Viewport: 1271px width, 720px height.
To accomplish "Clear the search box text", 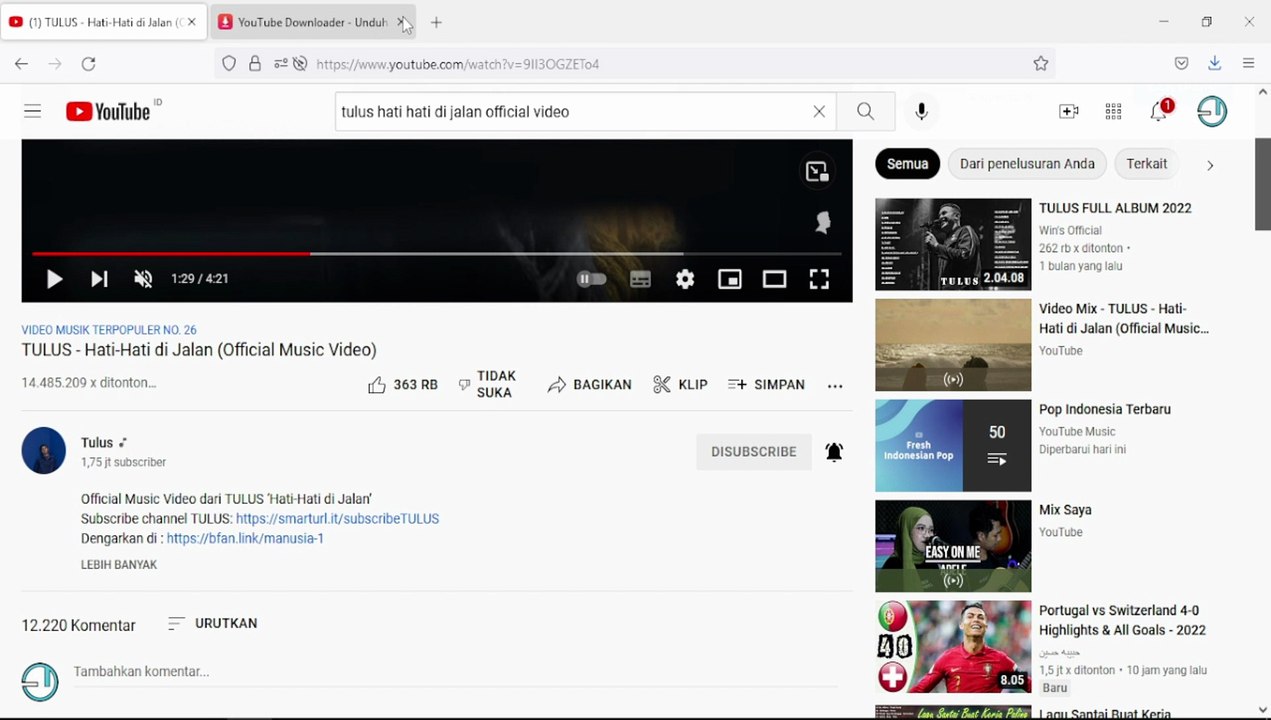I will pos(819,111).
